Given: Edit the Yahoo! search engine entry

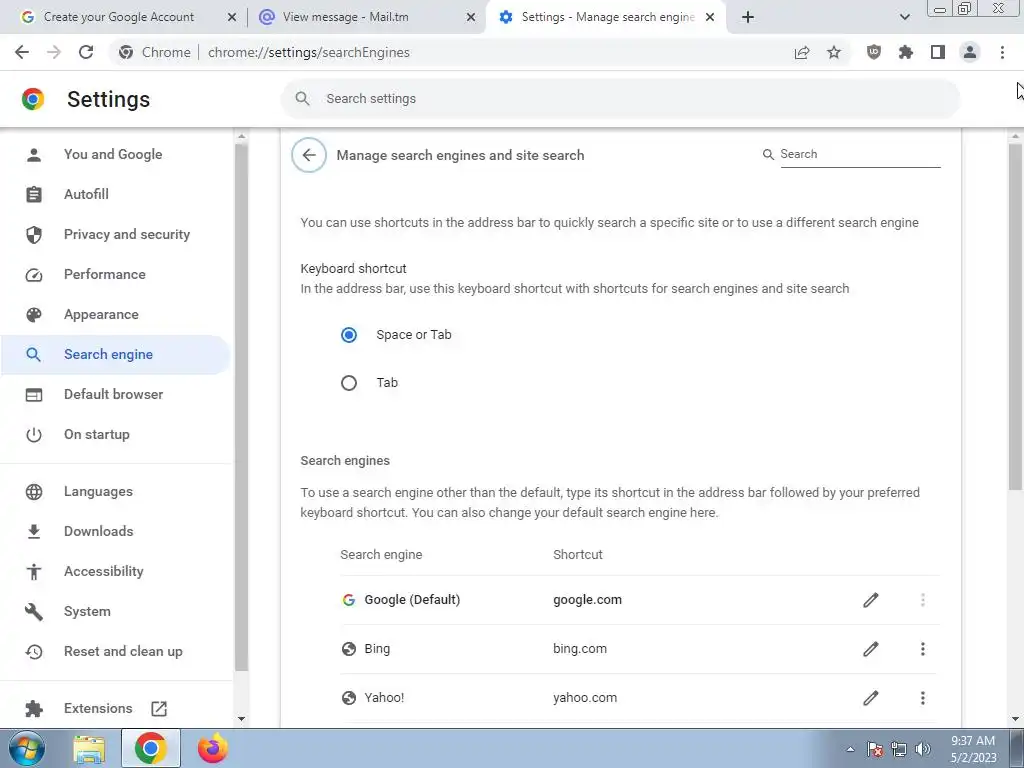Looking at the screenshot, I should tap(871, 697).
